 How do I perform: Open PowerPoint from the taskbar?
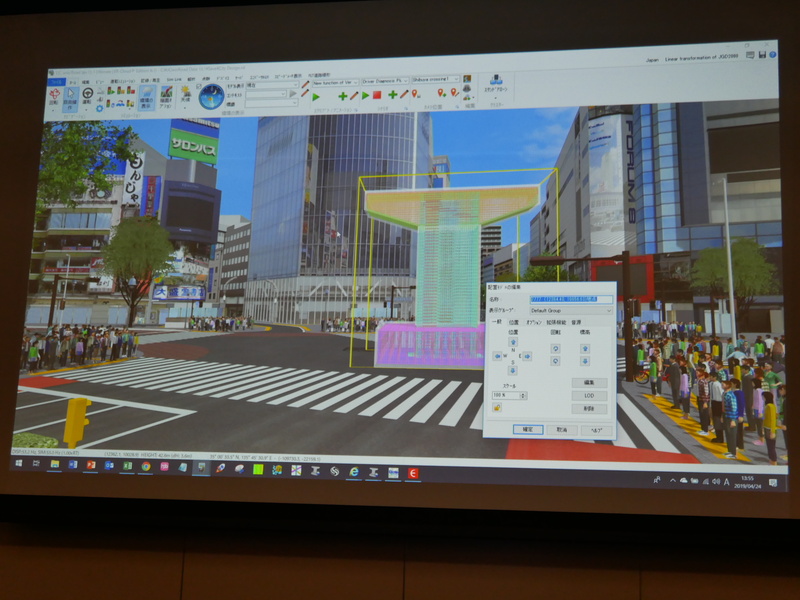(91, 465)
